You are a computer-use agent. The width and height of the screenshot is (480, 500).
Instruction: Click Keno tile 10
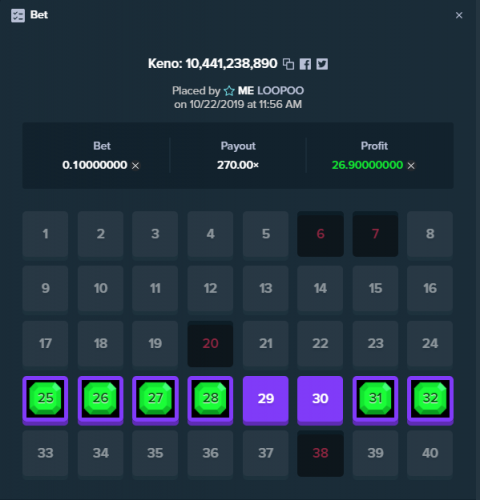101,289
